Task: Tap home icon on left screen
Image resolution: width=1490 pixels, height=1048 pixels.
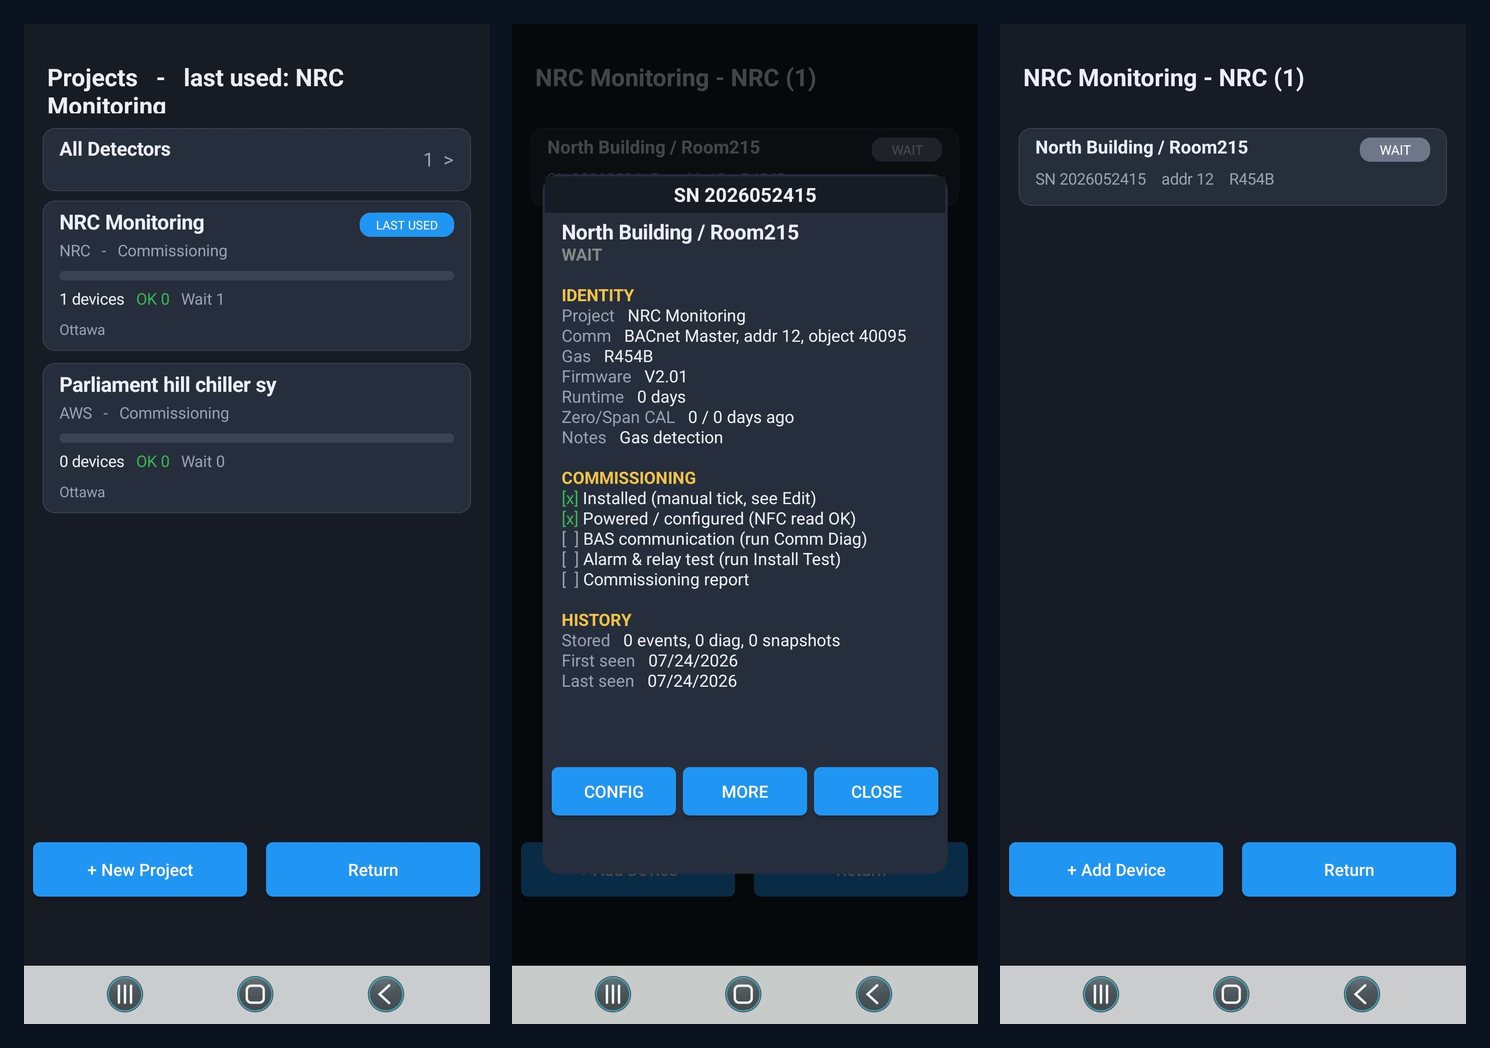Action: (x=255, y=994)
